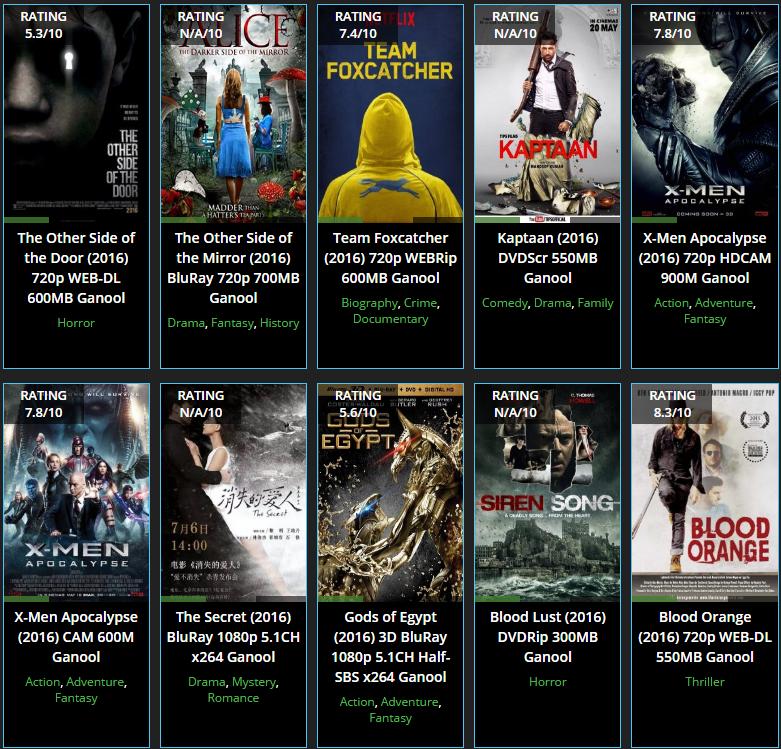Select Drama genre under Other Side of the Mirror
This screenshot has width=781, height=749.
[x=186, y=323]
